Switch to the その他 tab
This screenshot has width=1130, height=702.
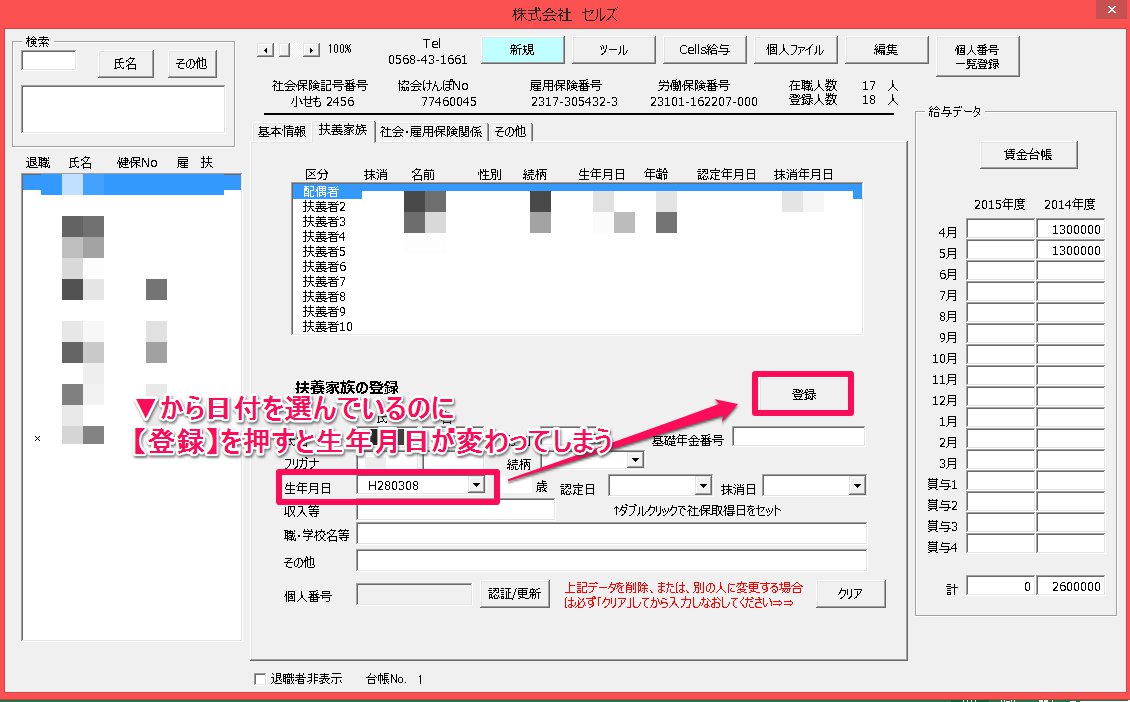[x=510, y=132]
